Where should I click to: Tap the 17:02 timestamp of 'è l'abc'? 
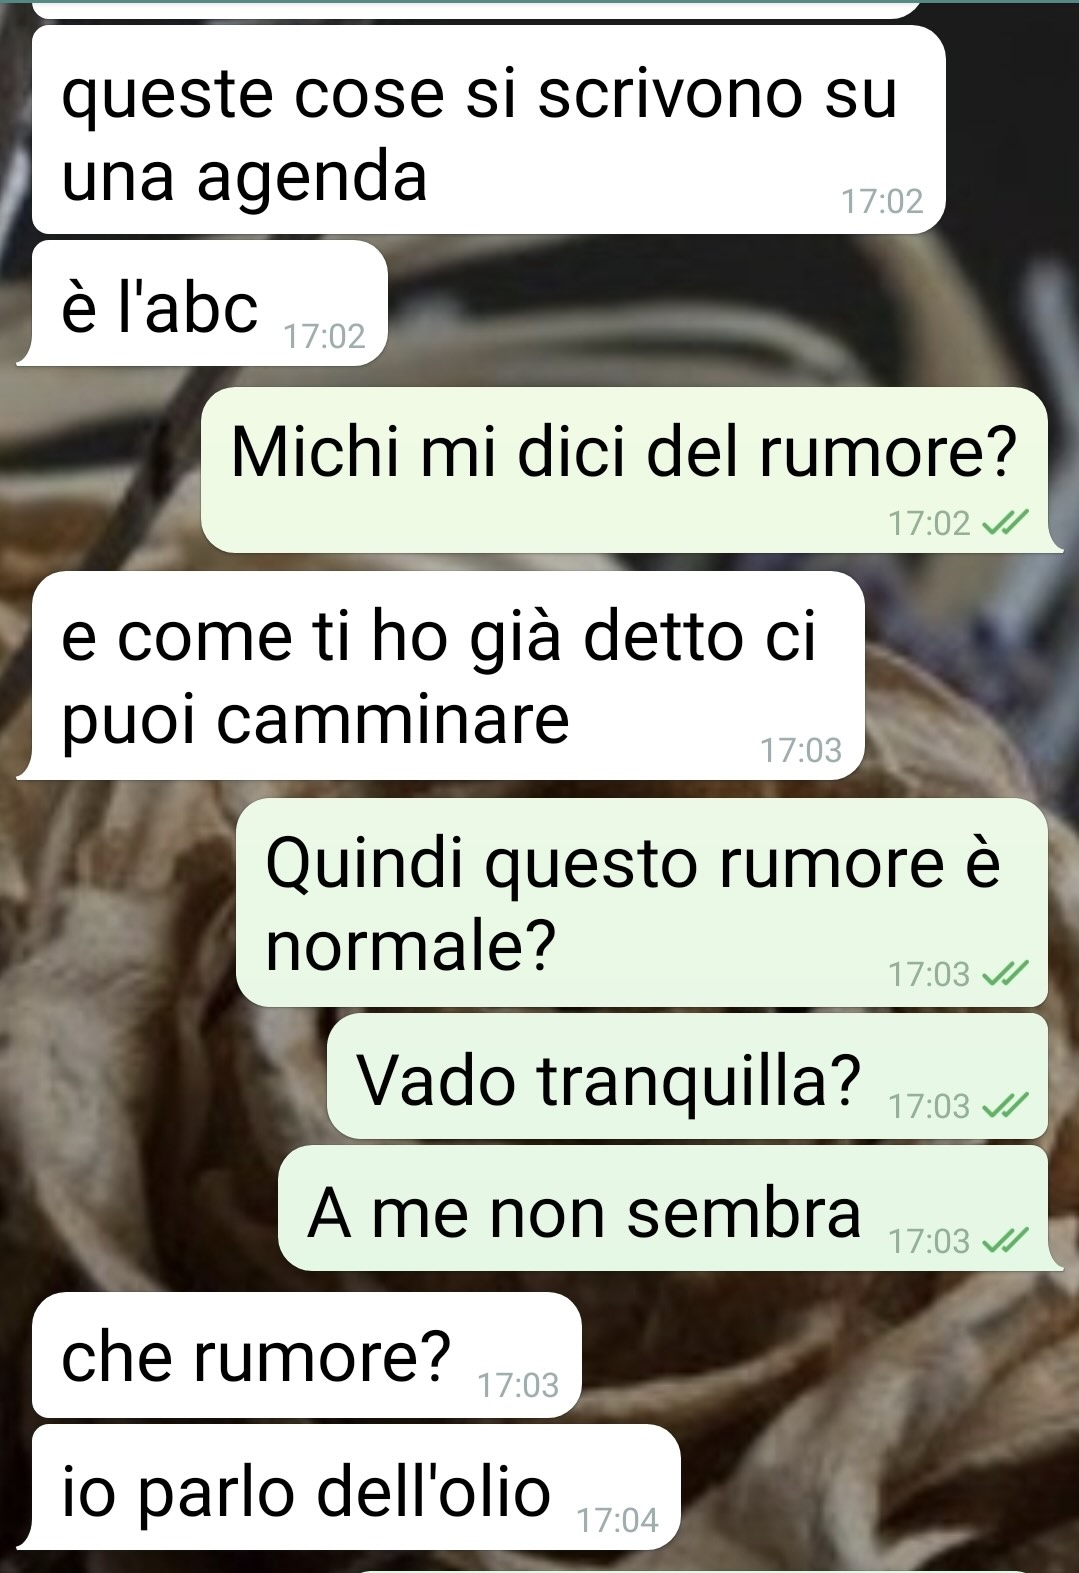[324, 336]
